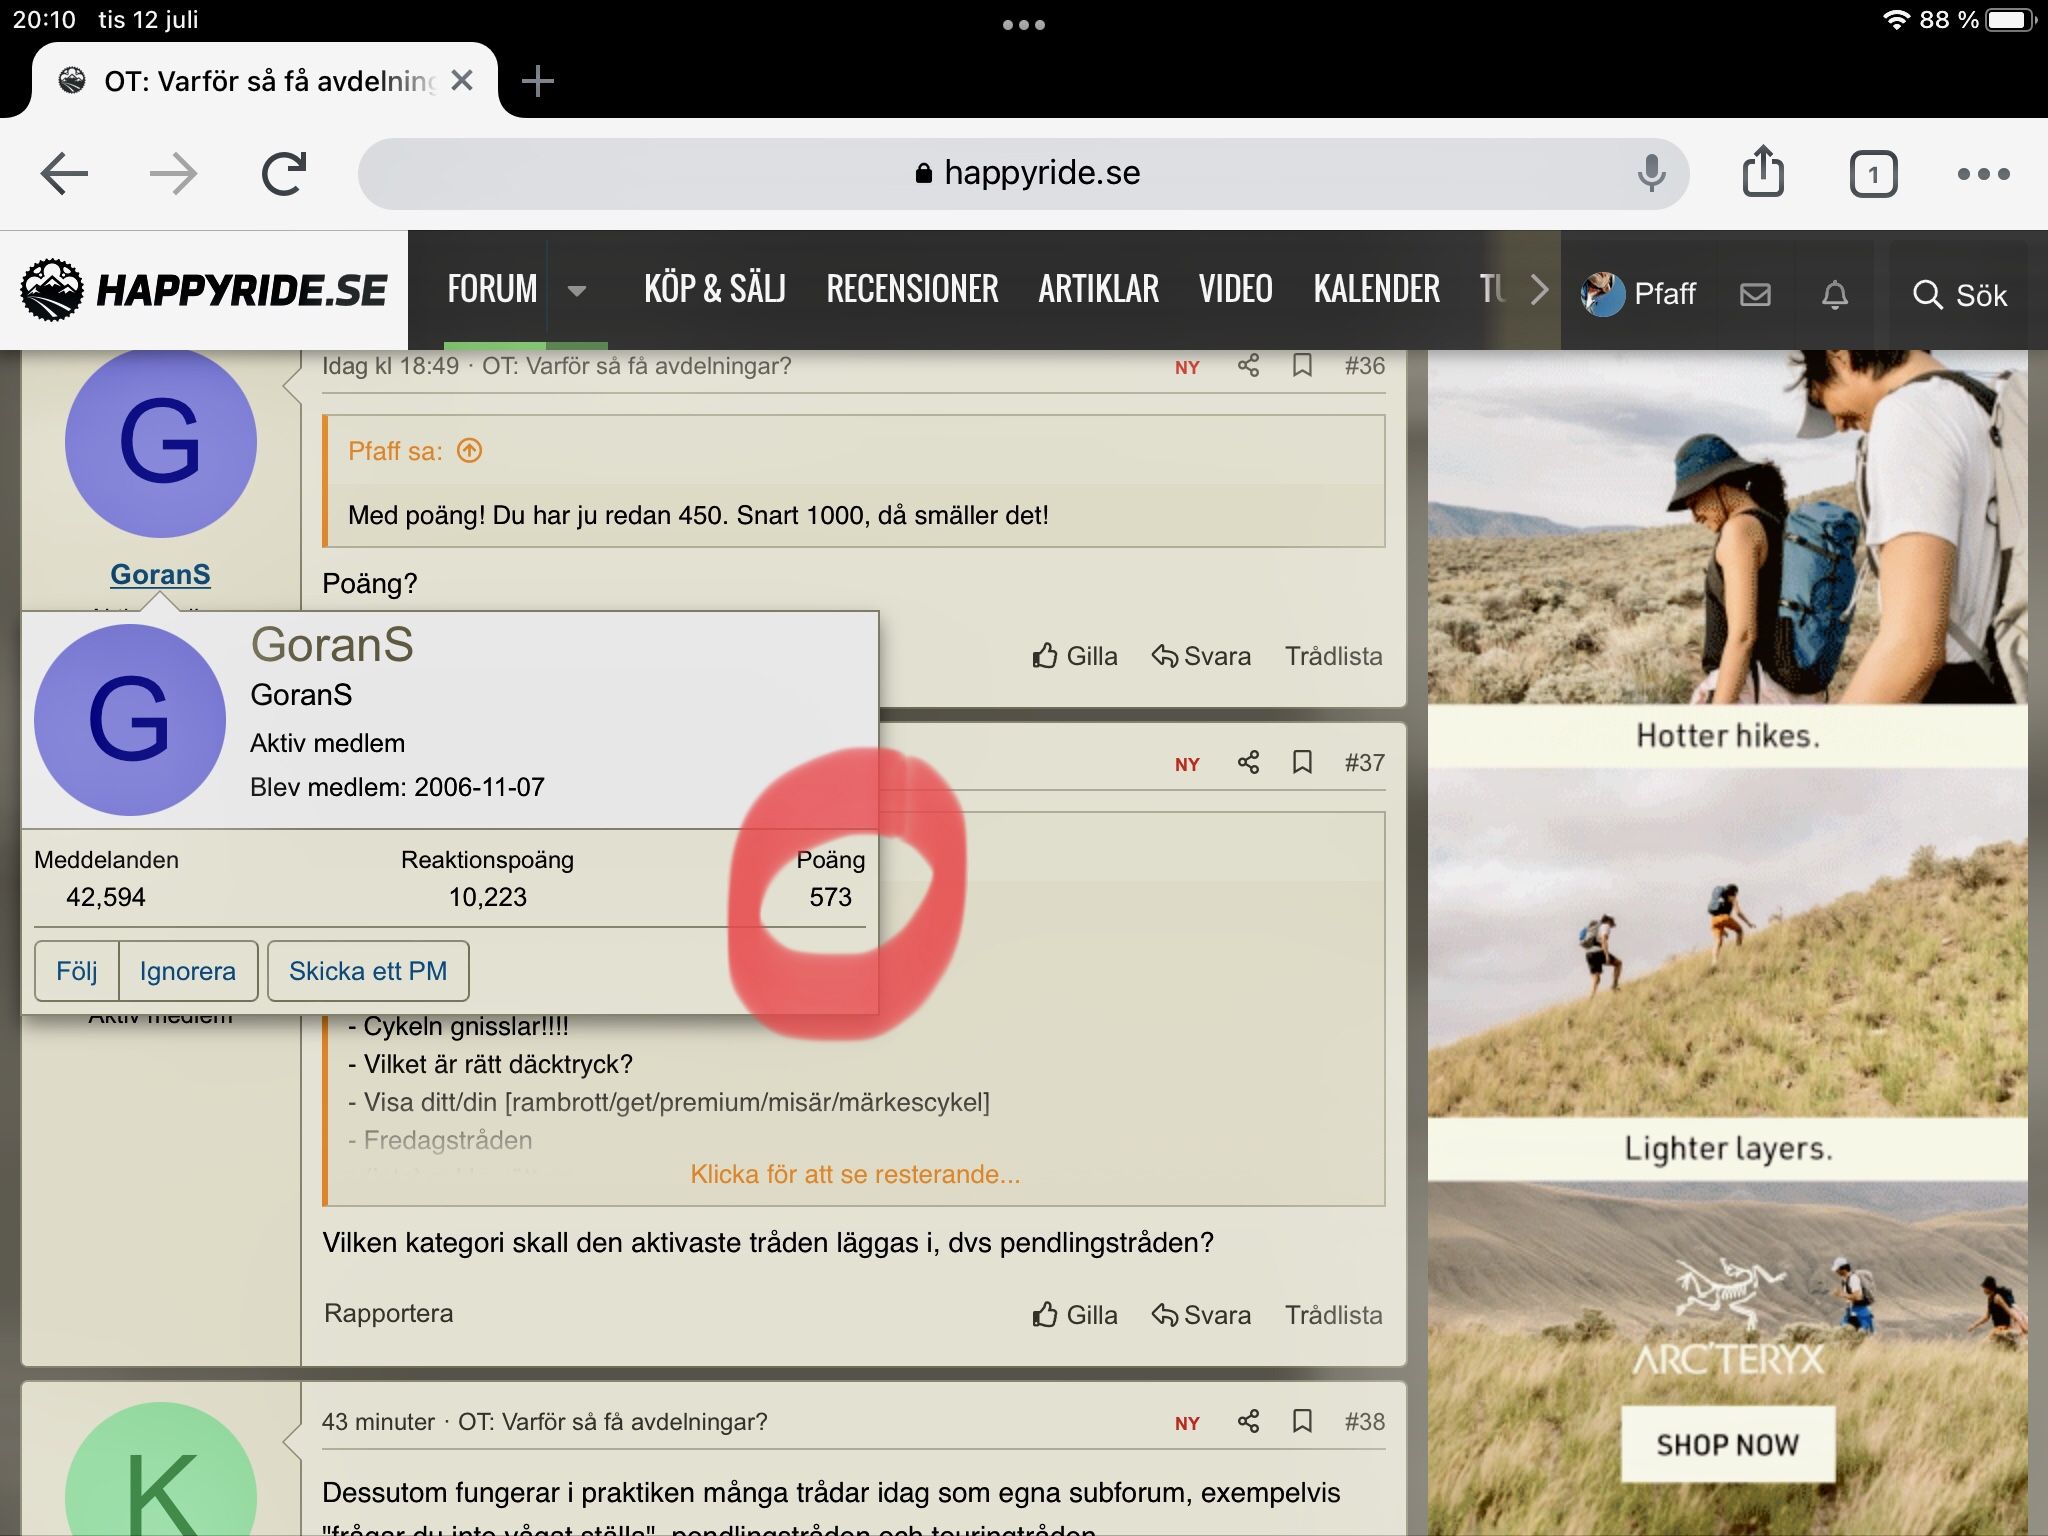Open notifications bell
Screen dimensions: 2048x1536
(x=1835, y=294)
